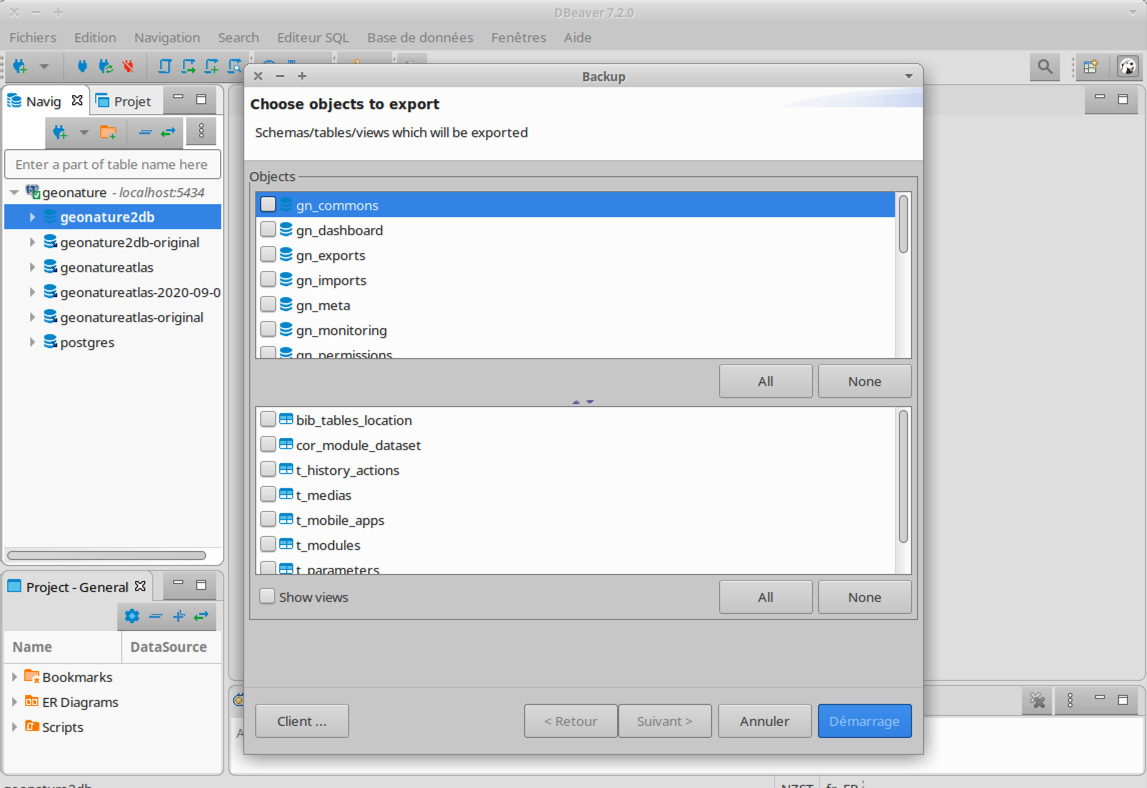Click the clear icon in the bottom right panel toolbar
This screenshot has height=788, width=1147.
tap(1037, 700)
